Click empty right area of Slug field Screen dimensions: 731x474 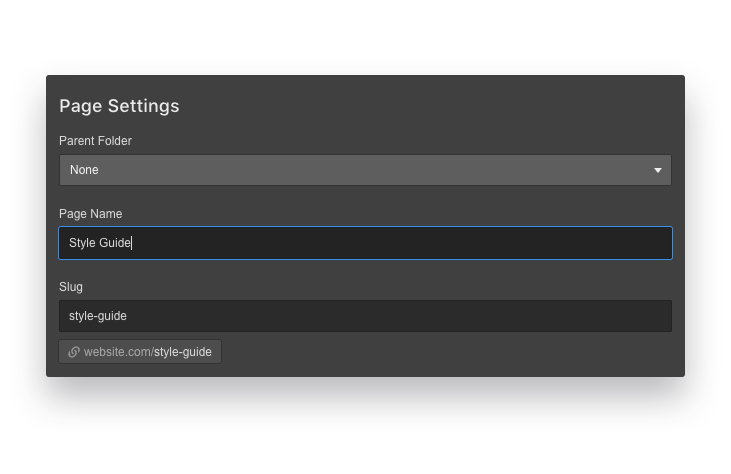[x=550, y=316]
